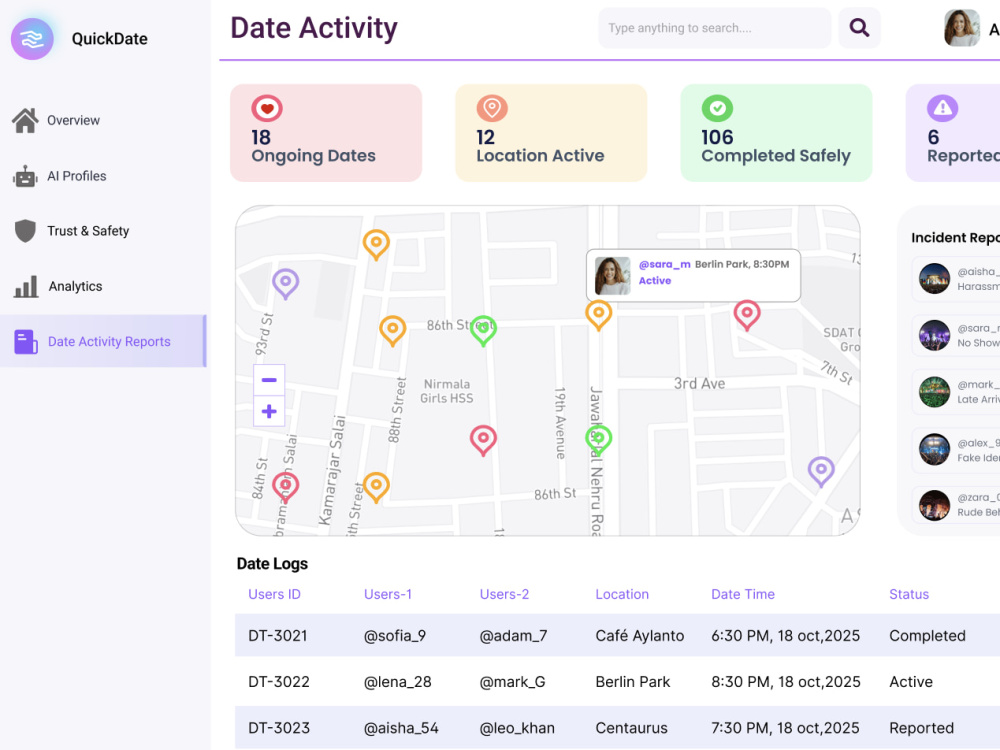Image resolution: width=1000 pixels, height=750 pixels.
Task: Click the @sara_m username link in popup
Action: tap(665, 264)
